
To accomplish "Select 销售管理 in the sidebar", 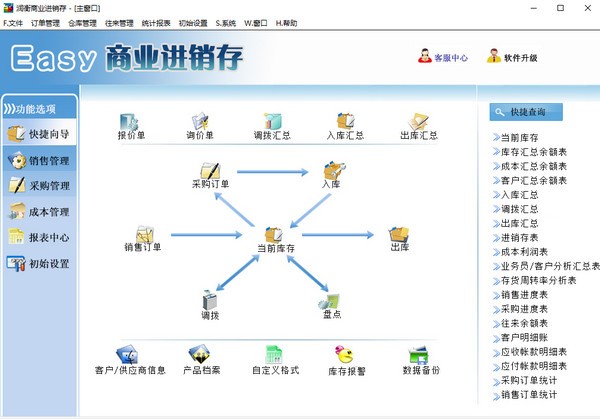I will (39, 160).
